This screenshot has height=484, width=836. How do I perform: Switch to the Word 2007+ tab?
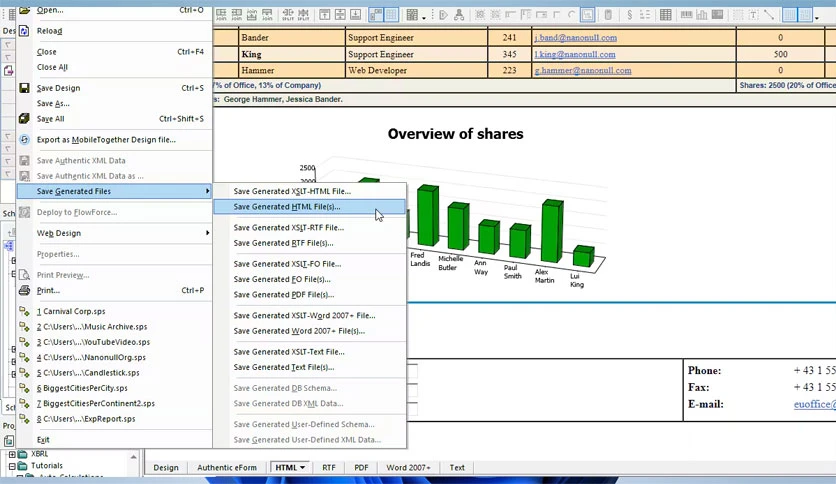tap(408, 467)
